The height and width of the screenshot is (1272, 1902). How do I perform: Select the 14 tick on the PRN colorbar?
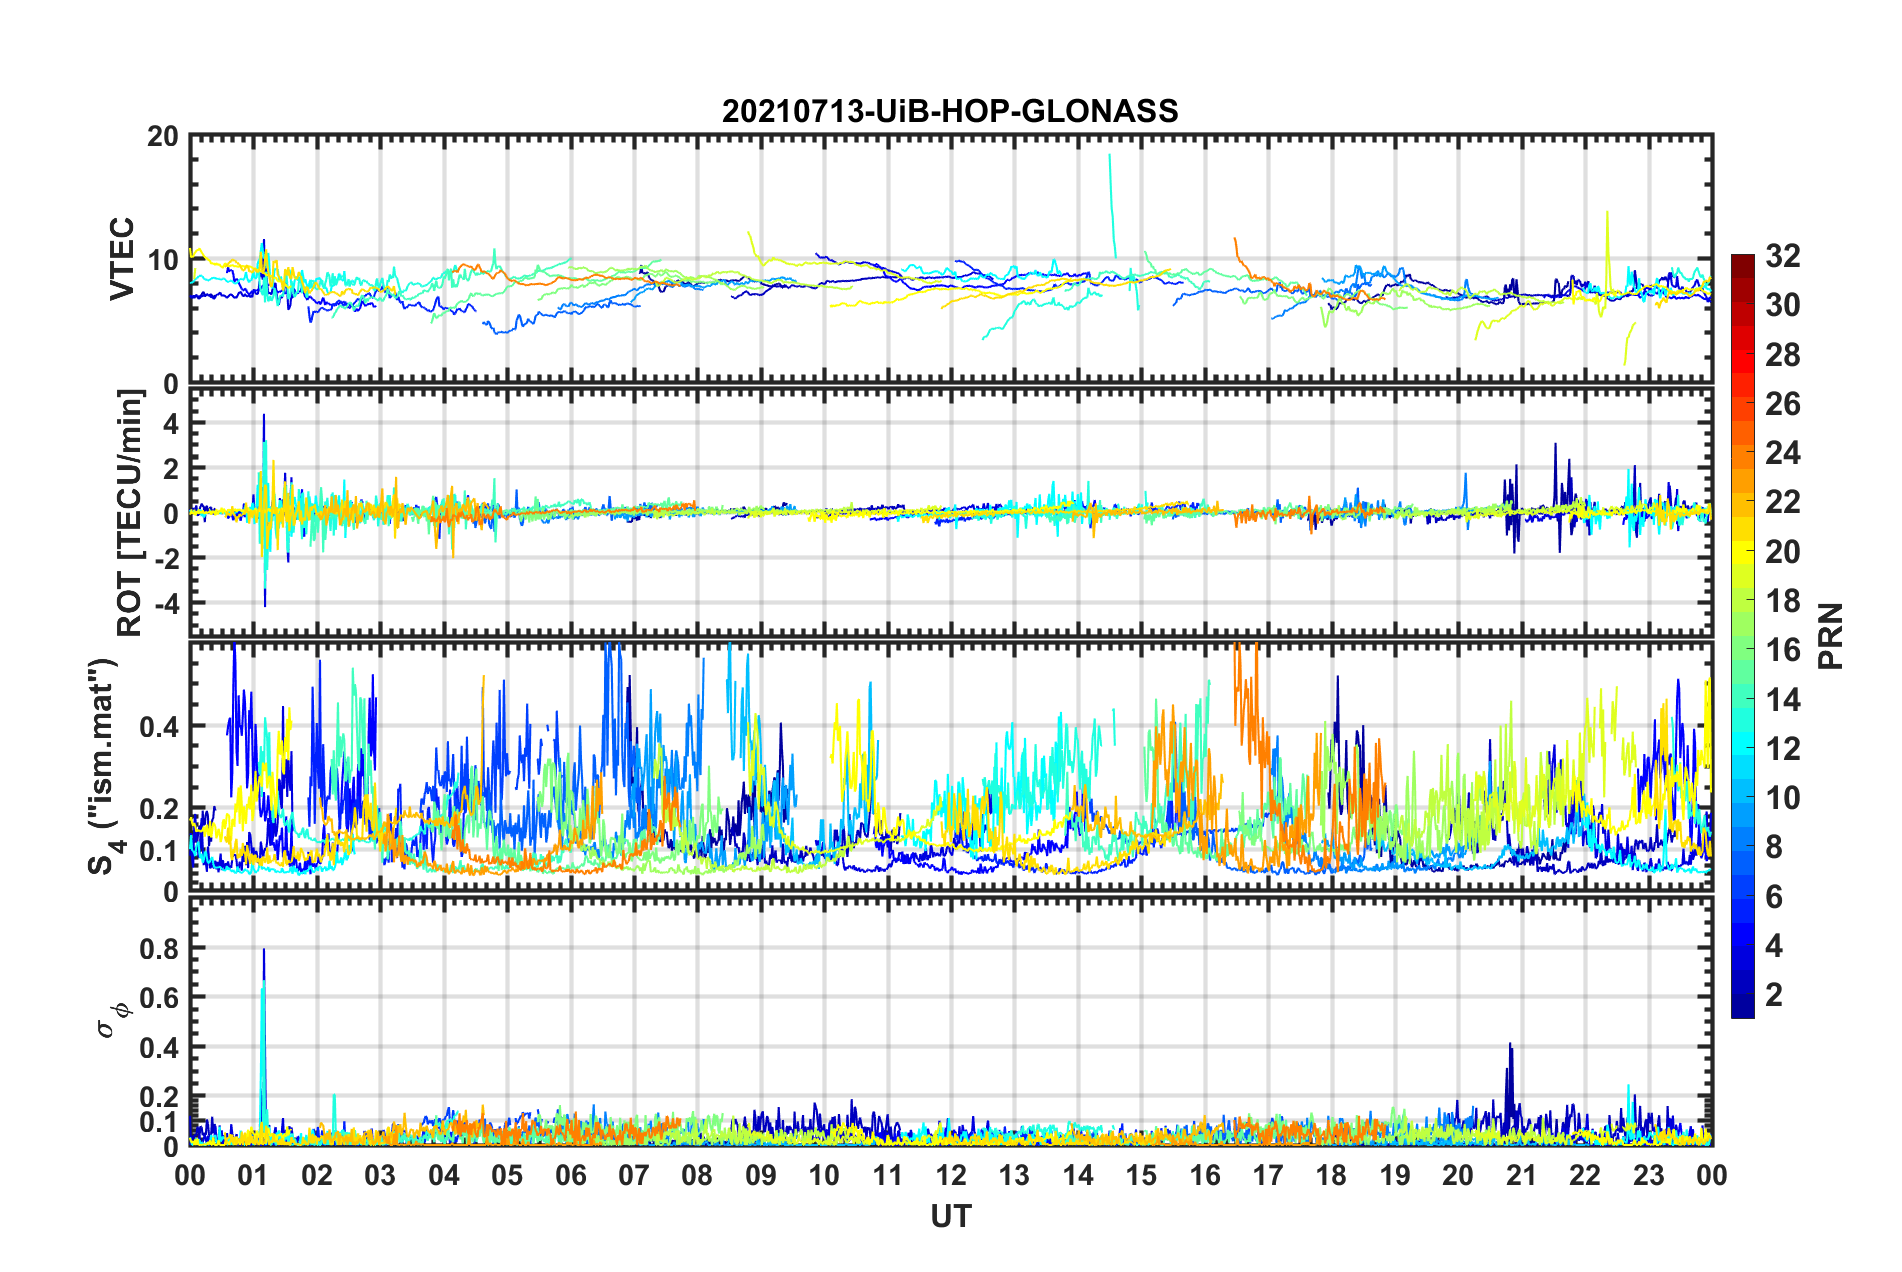tap(1783, 700)
